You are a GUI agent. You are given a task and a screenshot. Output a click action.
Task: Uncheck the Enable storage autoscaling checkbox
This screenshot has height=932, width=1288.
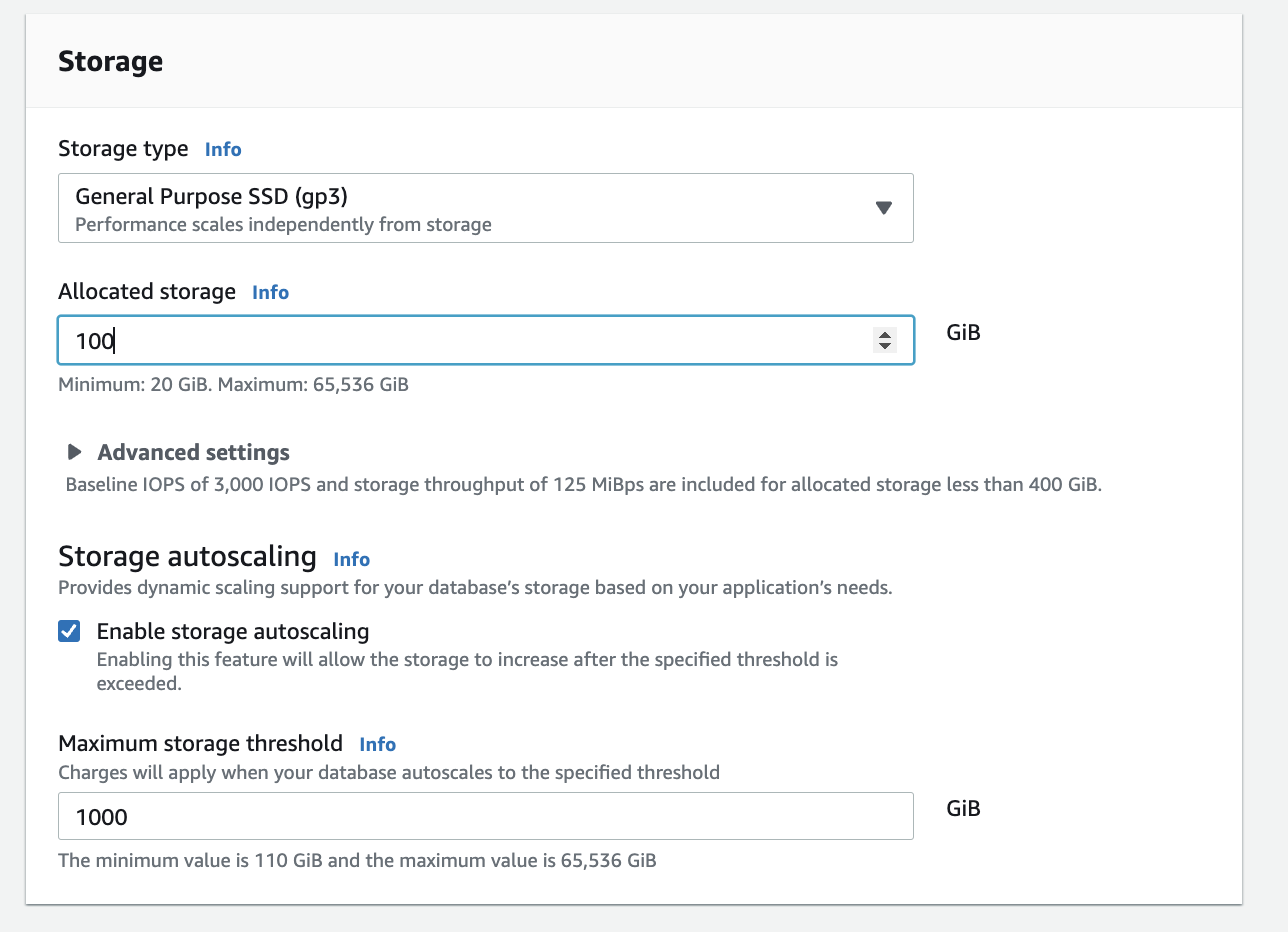pyautogui.click(x=69, y=632)
